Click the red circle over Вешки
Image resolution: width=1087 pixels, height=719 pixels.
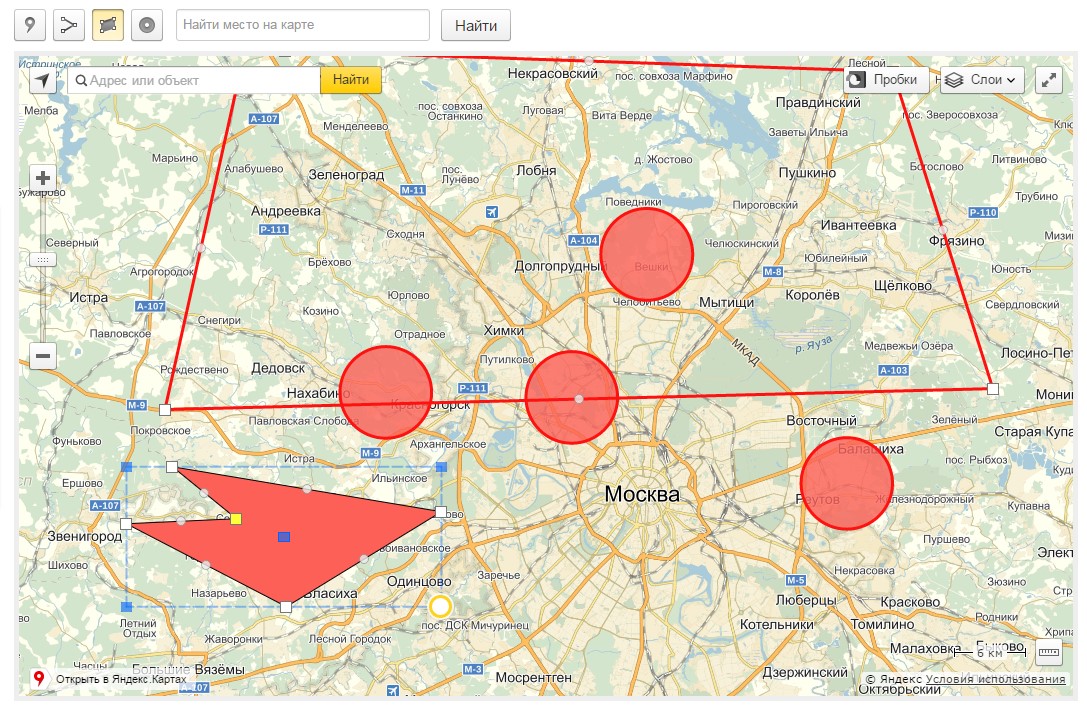click(x=647, y=254)
